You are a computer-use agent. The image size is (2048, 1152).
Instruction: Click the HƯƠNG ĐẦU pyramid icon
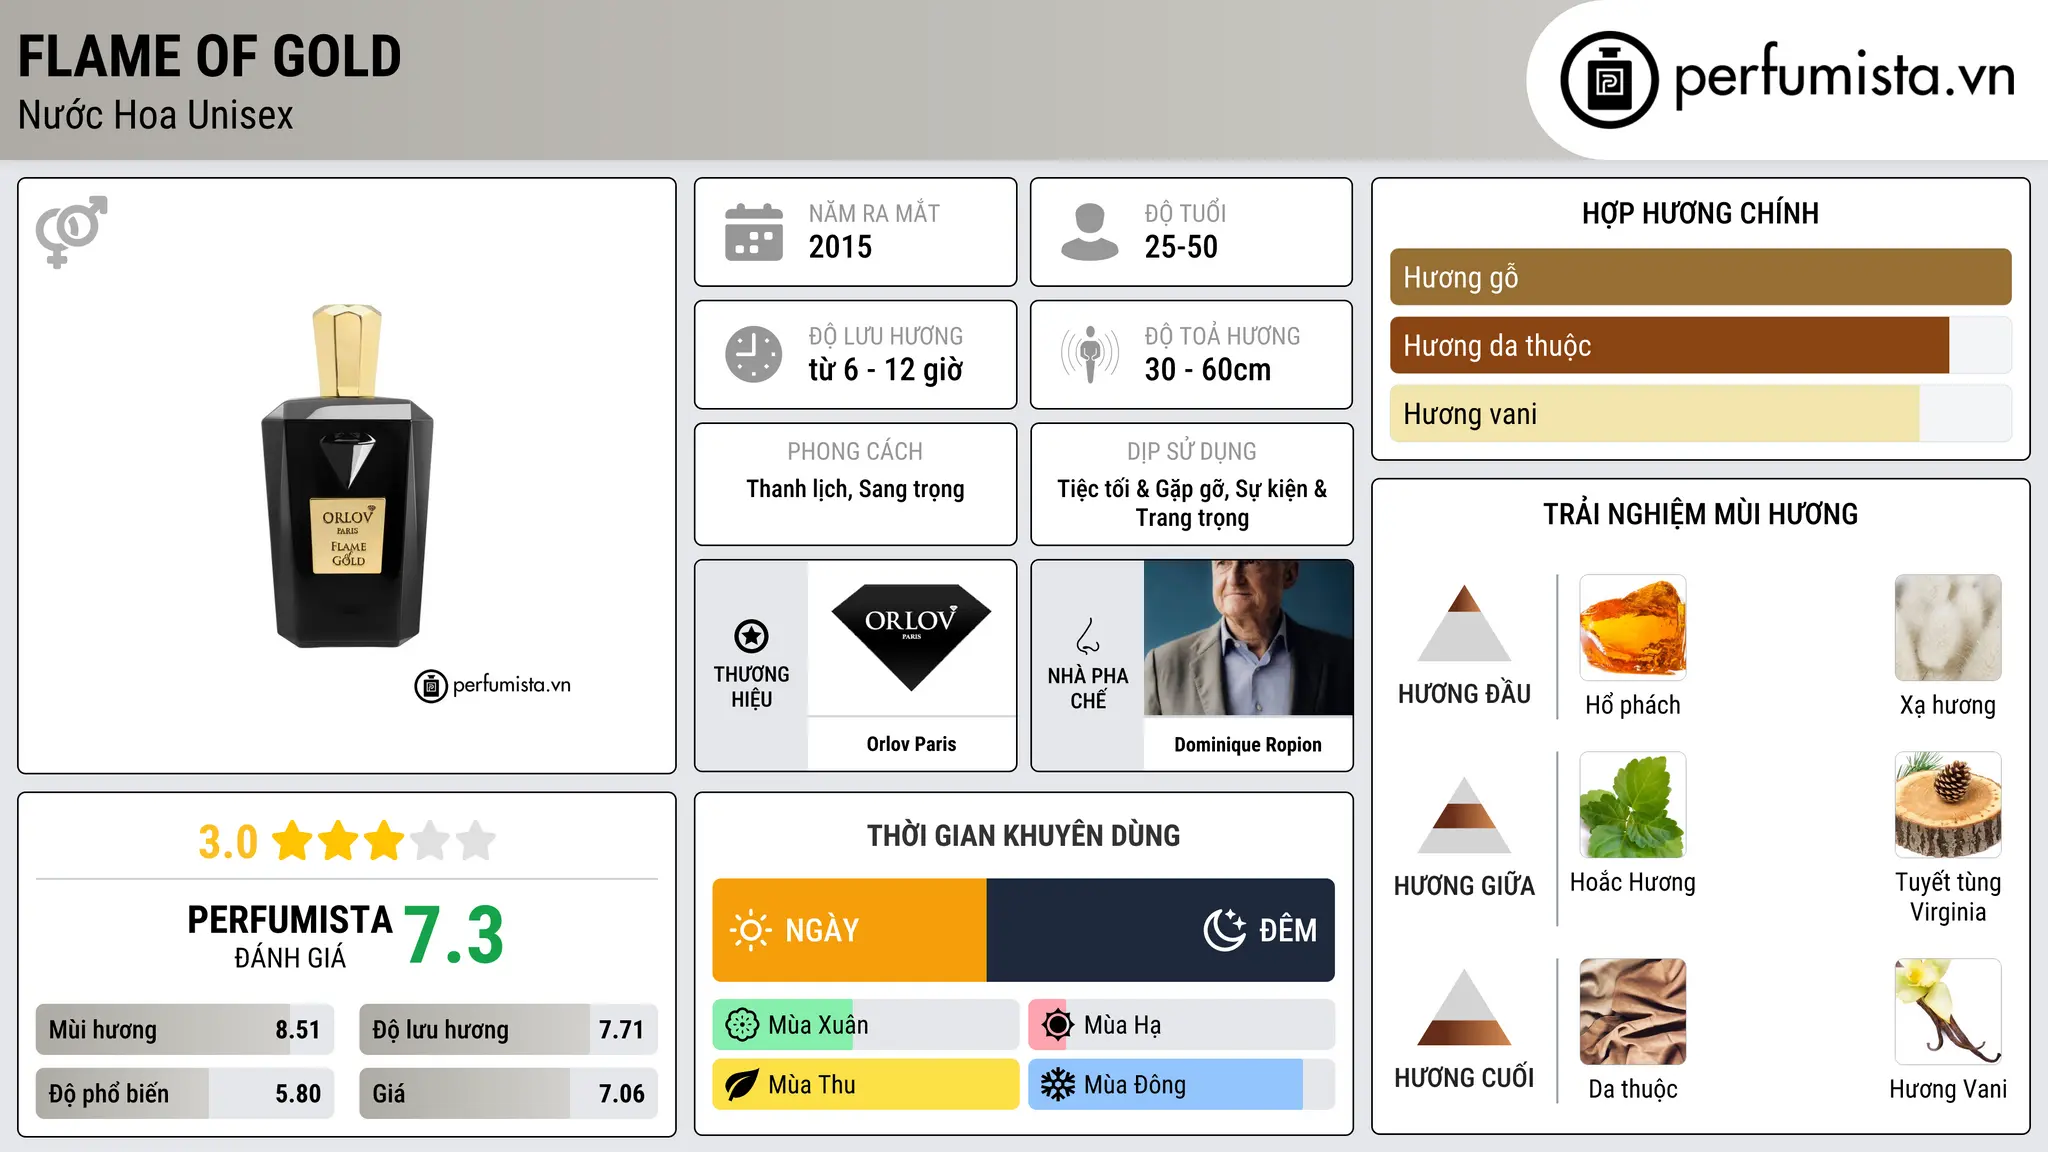1464,623
